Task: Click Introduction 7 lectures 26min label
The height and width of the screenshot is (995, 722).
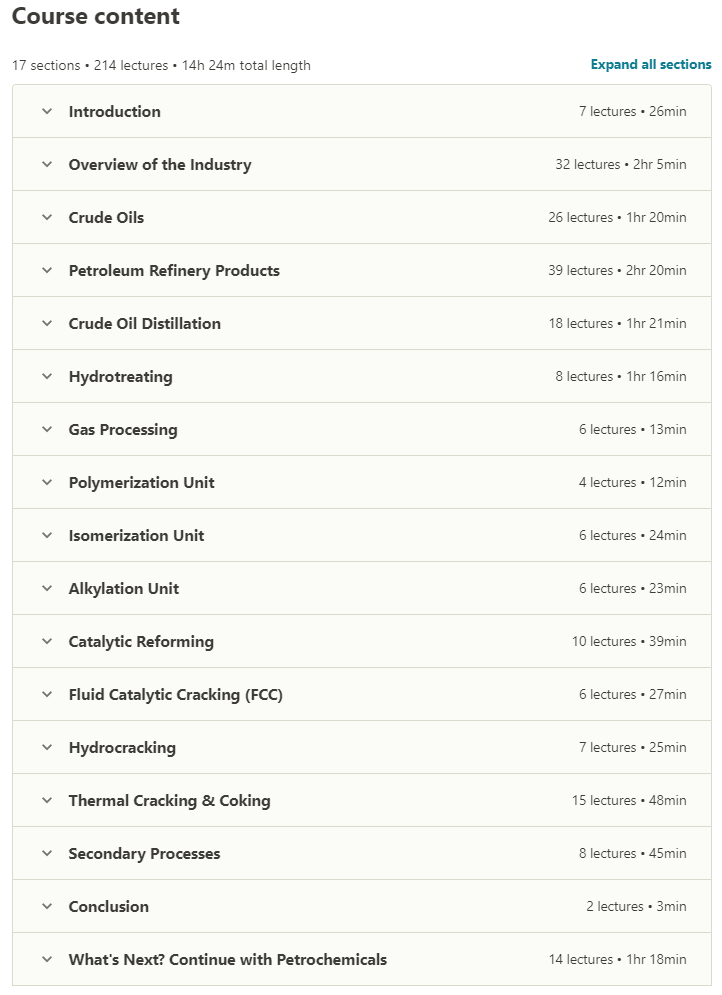Action: pos(632,112)
